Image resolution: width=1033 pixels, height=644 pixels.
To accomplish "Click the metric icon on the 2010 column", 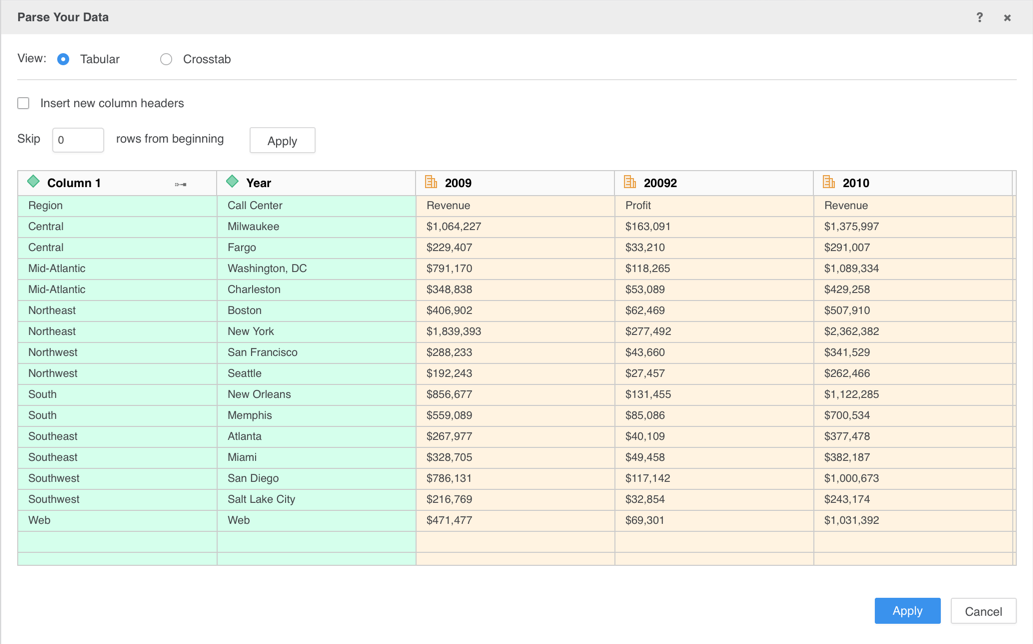I will (829, 182).
